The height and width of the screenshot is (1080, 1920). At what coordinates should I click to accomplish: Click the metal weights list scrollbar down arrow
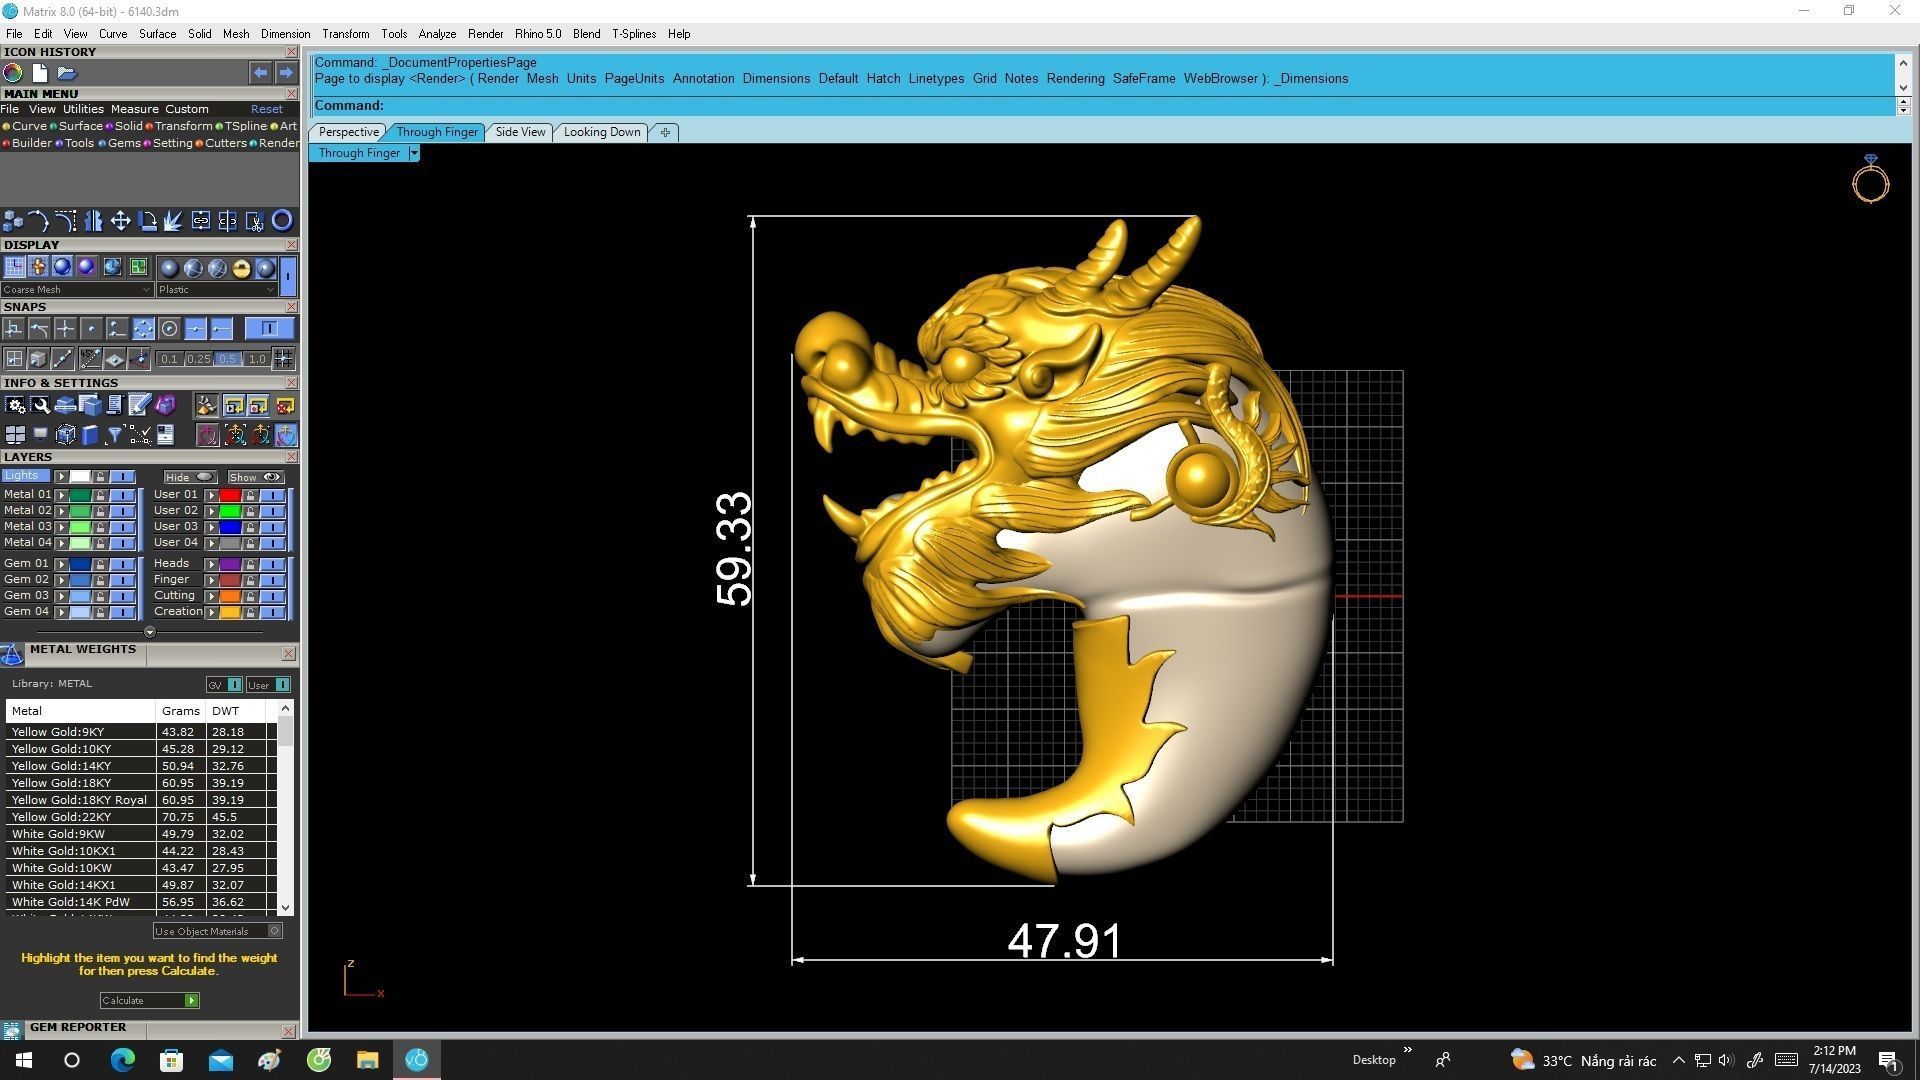[x=286, y=908]
